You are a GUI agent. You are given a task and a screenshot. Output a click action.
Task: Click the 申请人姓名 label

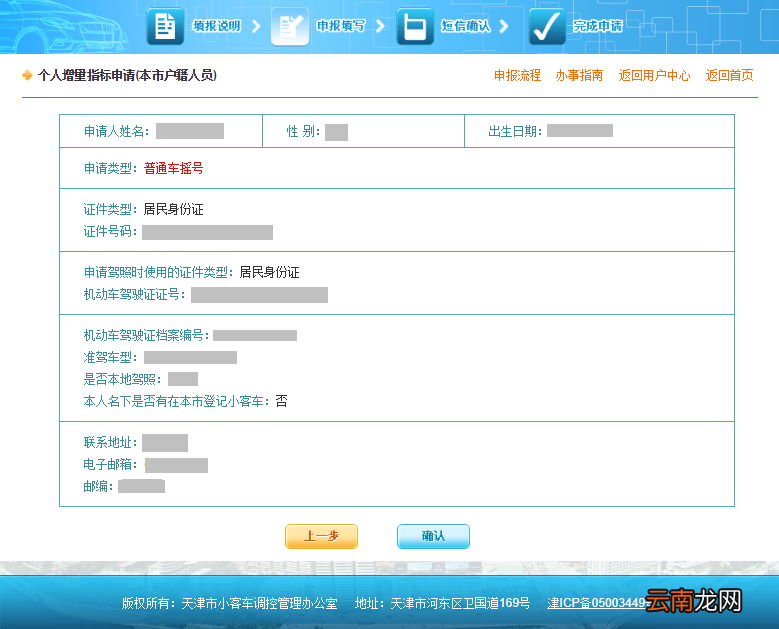point(116,131)
